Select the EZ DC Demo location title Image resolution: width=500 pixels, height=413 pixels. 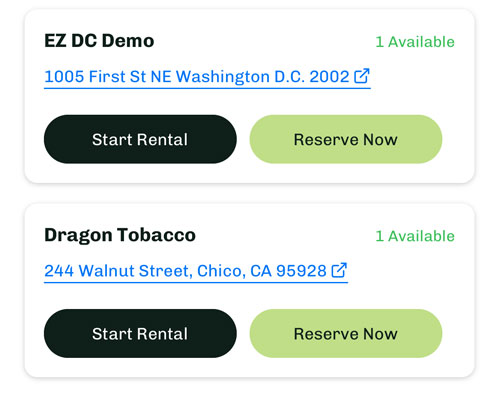pos(99,41)
